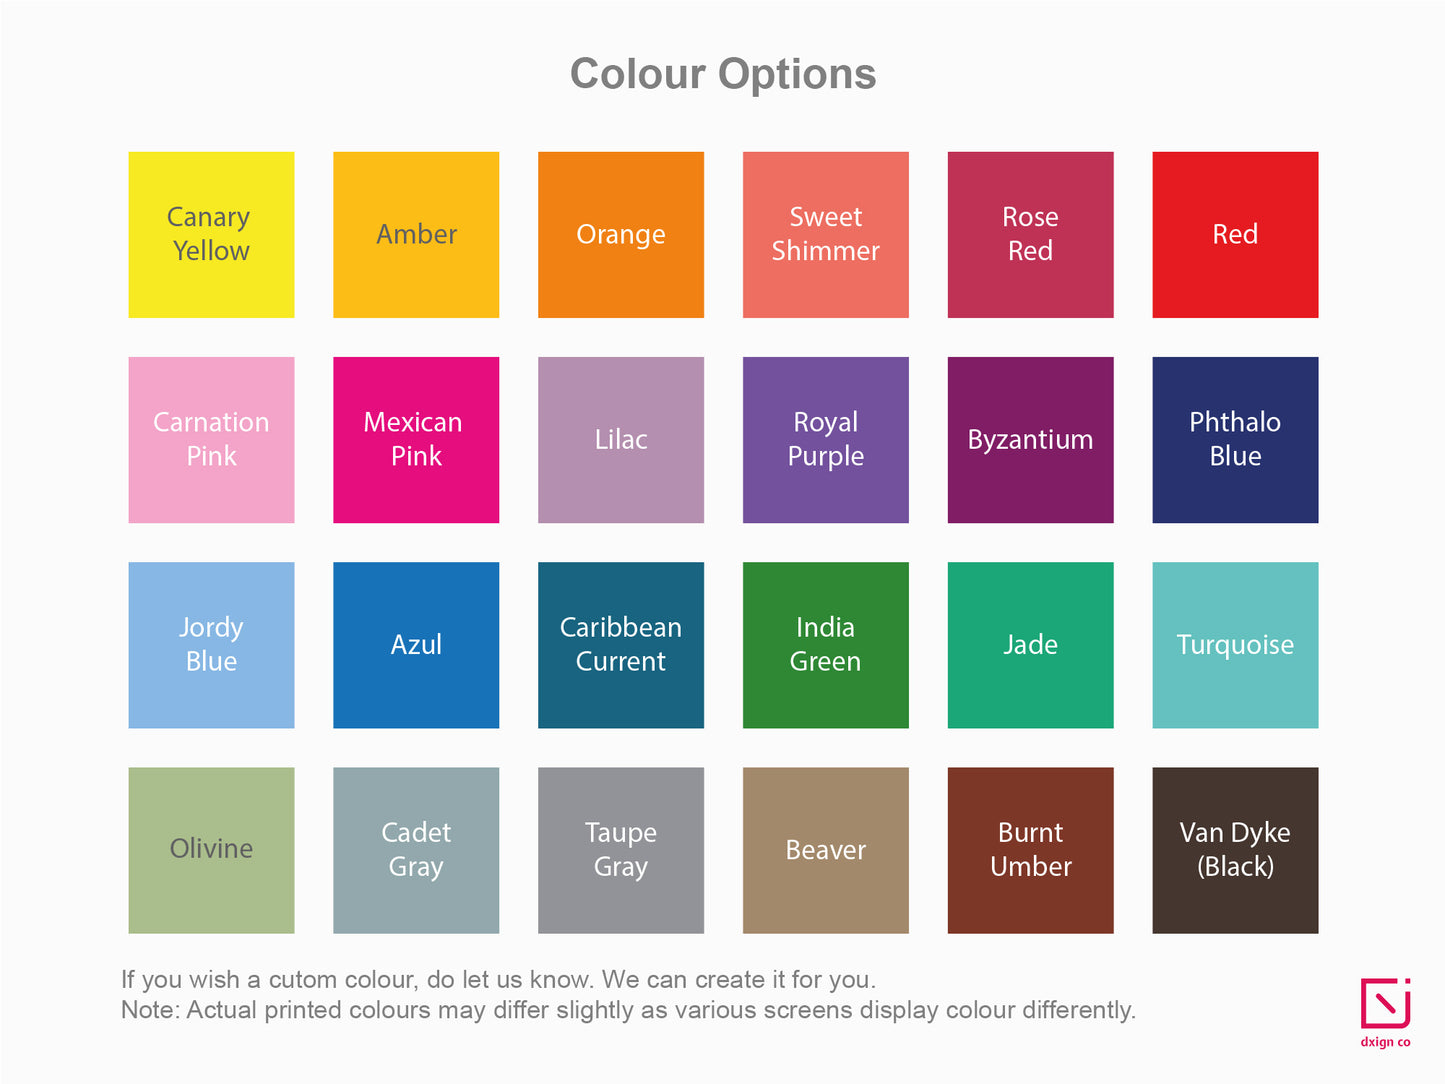
Task: Click the Colour Options heading text
Action: [723, 74]
